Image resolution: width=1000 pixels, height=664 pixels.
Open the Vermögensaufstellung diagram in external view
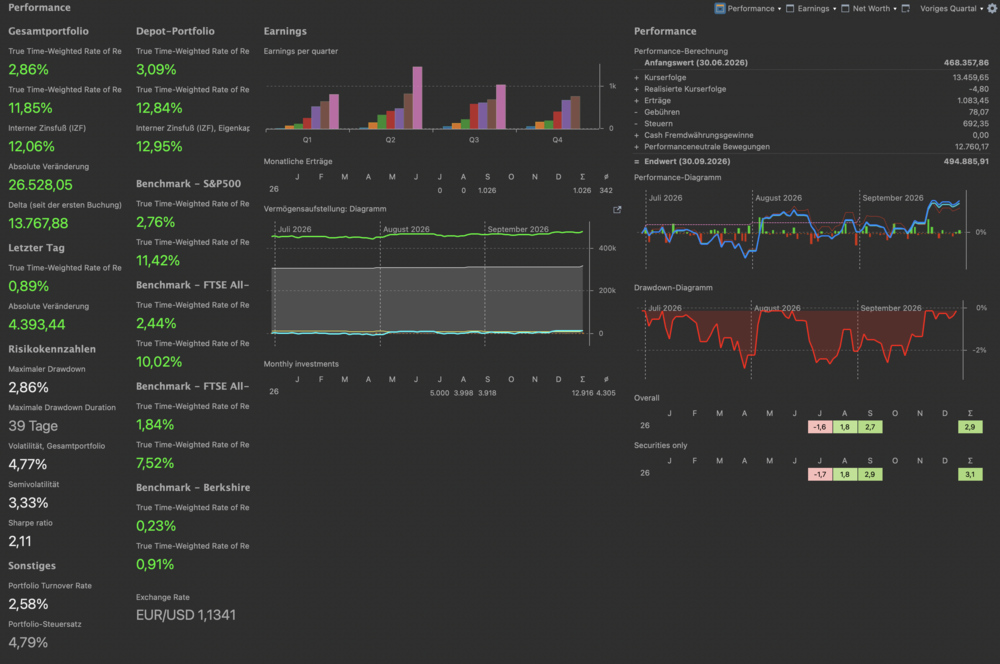pos(617,209)
